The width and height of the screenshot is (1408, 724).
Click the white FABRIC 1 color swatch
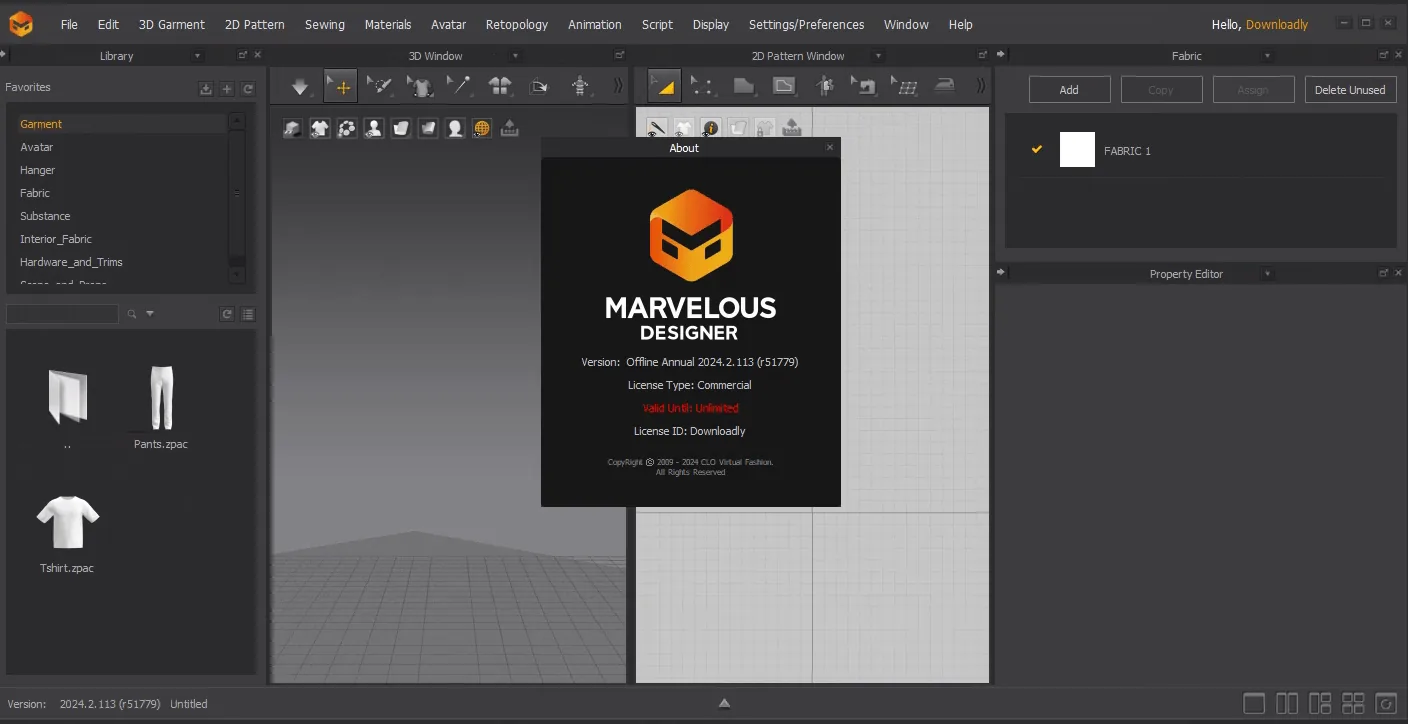pos(1077,150)
